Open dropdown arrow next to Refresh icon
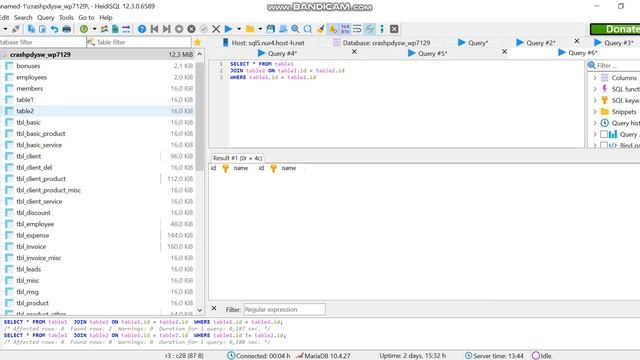Image resolution: width=640 pixels, height=360 pixels. point(94,29)
